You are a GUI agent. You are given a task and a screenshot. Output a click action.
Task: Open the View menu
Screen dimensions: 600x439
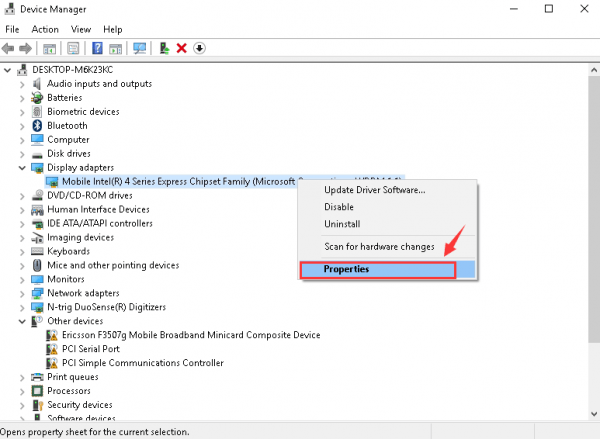click(81, 29)
